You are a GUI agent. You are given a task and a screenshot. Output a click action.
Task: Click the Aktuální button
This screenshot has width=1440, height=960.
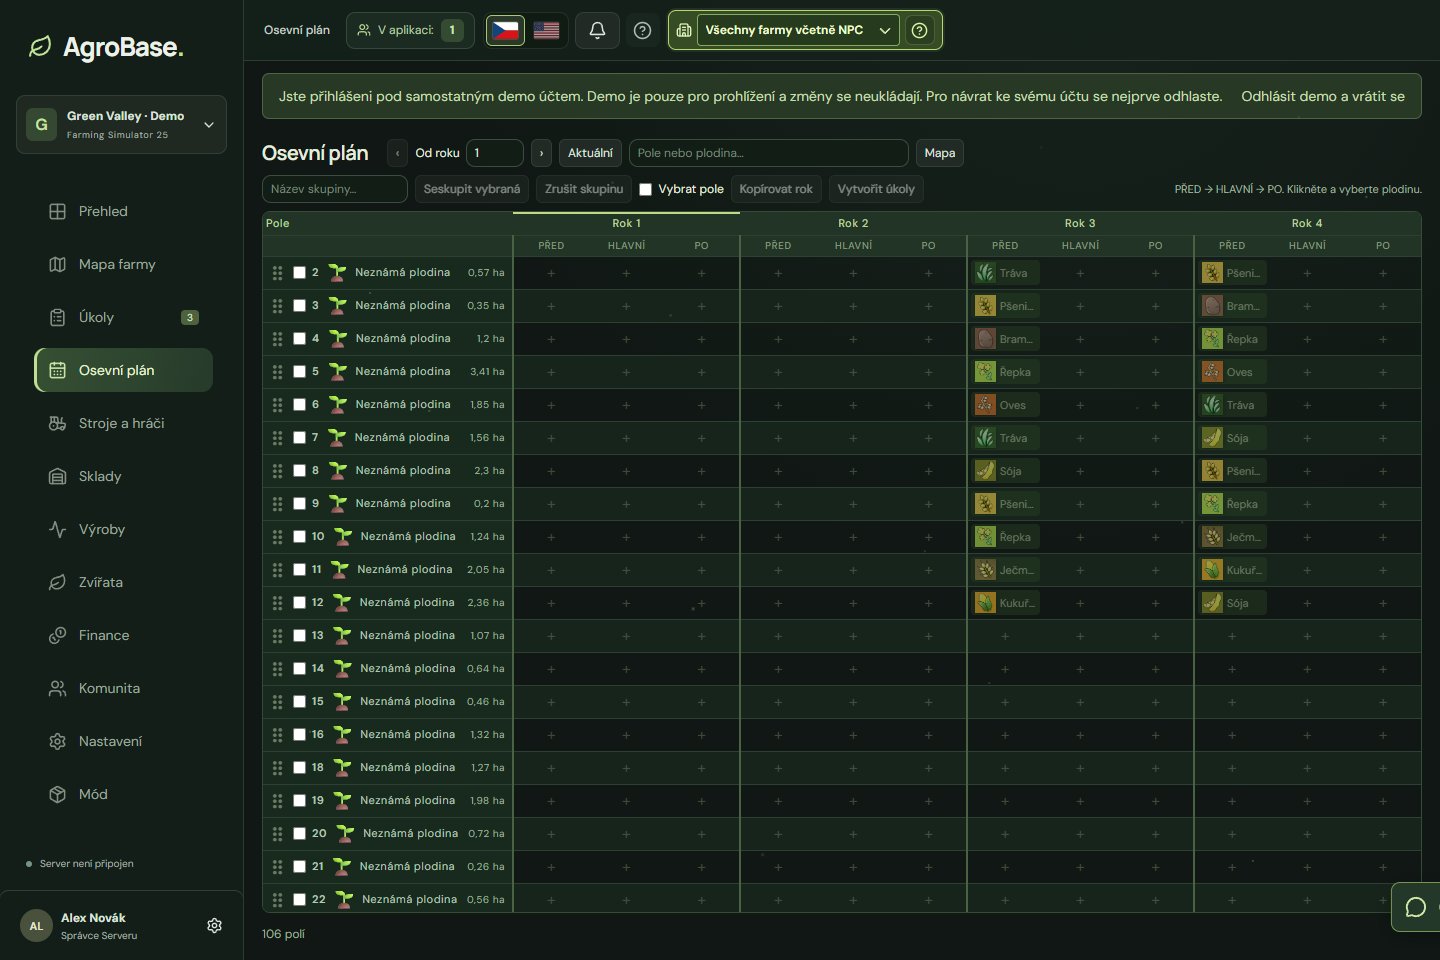(590, 153)
